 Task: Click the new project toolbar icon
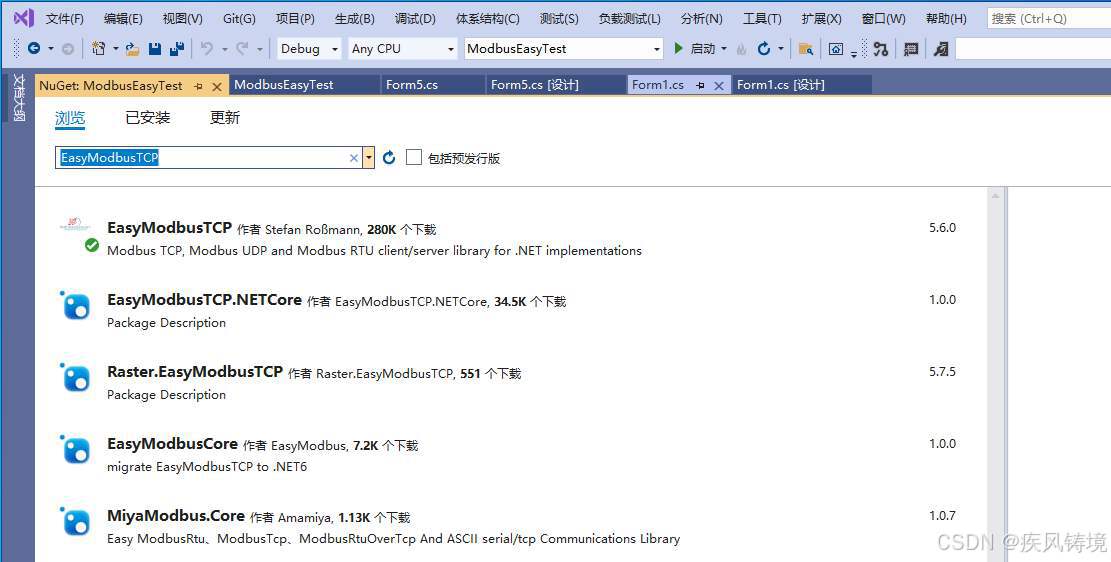(98, 49)
